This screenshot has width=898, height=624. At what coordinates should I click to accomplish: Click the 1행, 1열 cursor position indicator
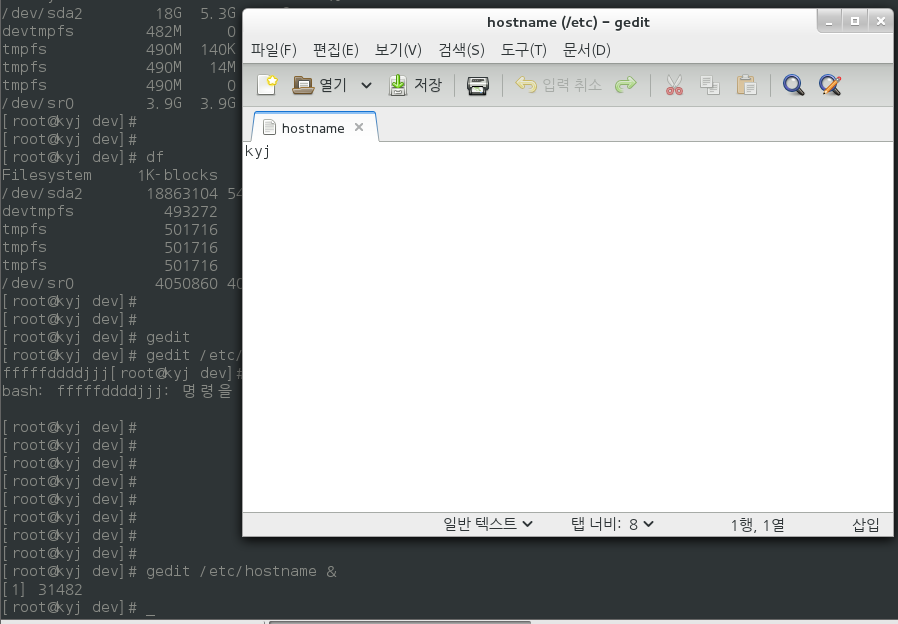(x=757, y=524)
